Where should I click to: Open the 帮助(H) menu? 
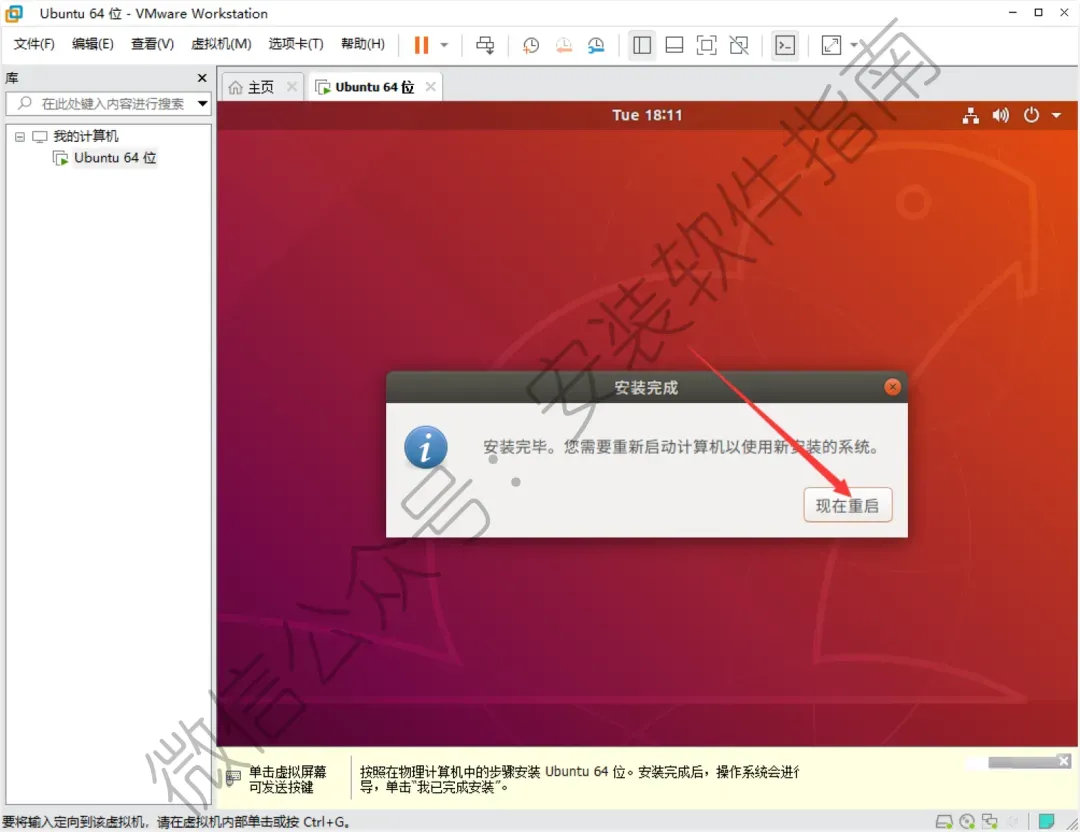(x=363, y=44)
